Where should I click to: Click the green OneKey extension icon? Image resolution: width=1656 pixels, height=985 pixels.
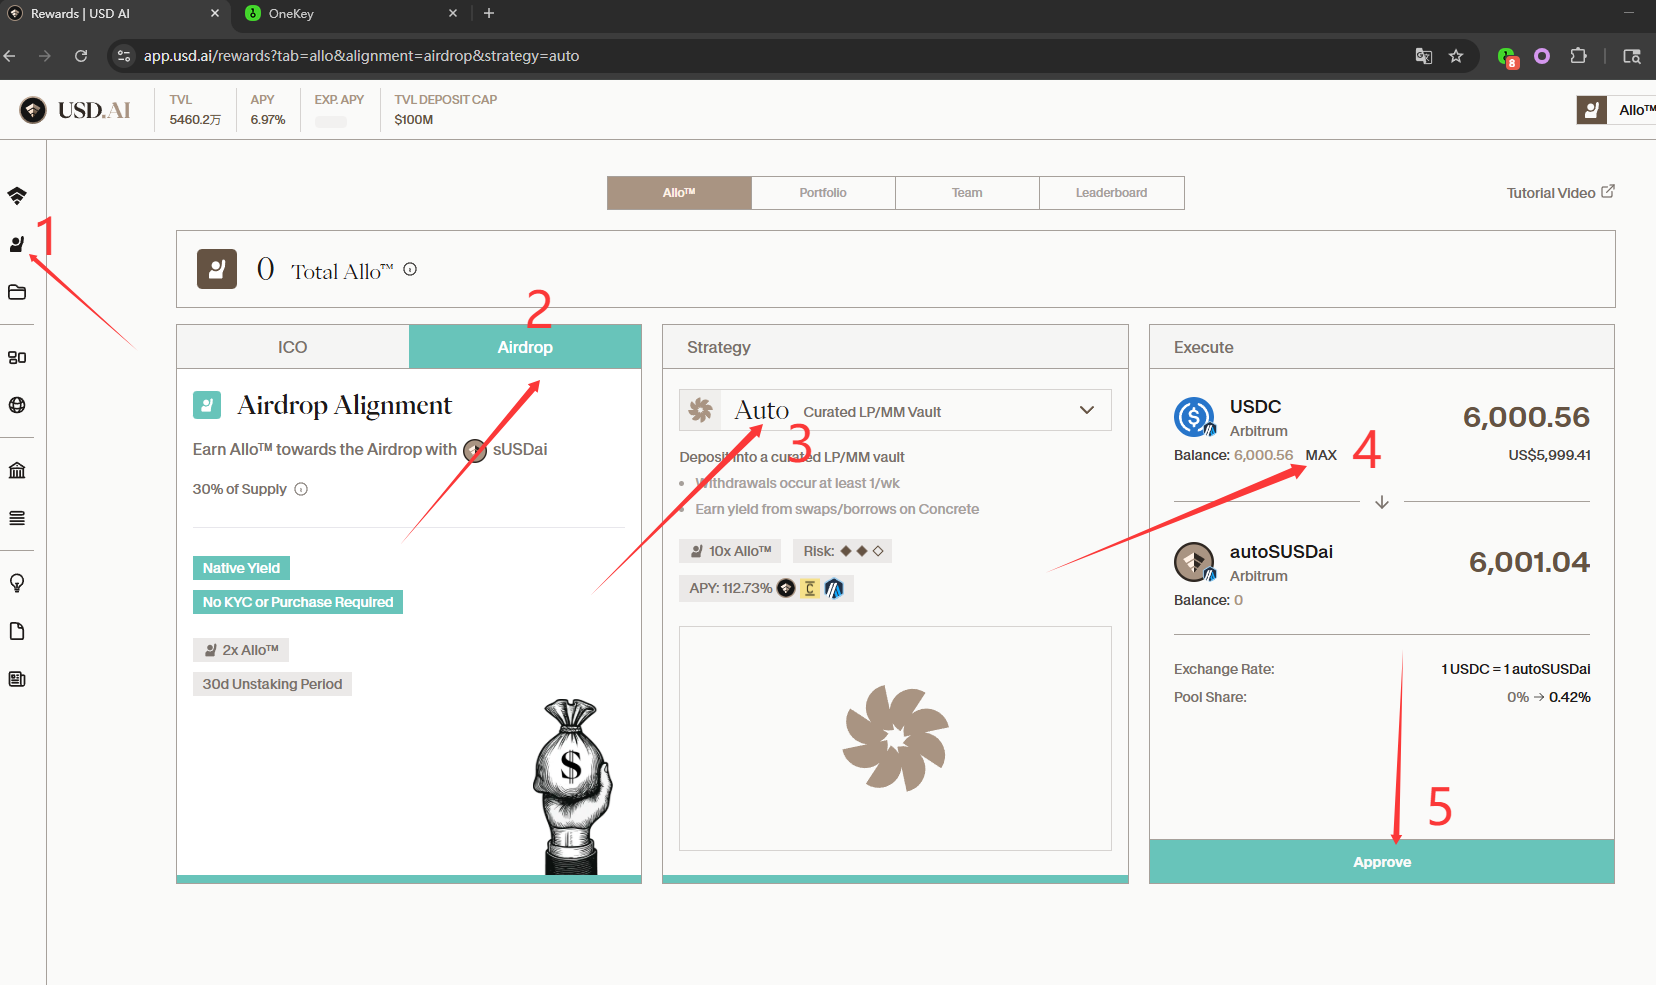(x=1507, y=57)
